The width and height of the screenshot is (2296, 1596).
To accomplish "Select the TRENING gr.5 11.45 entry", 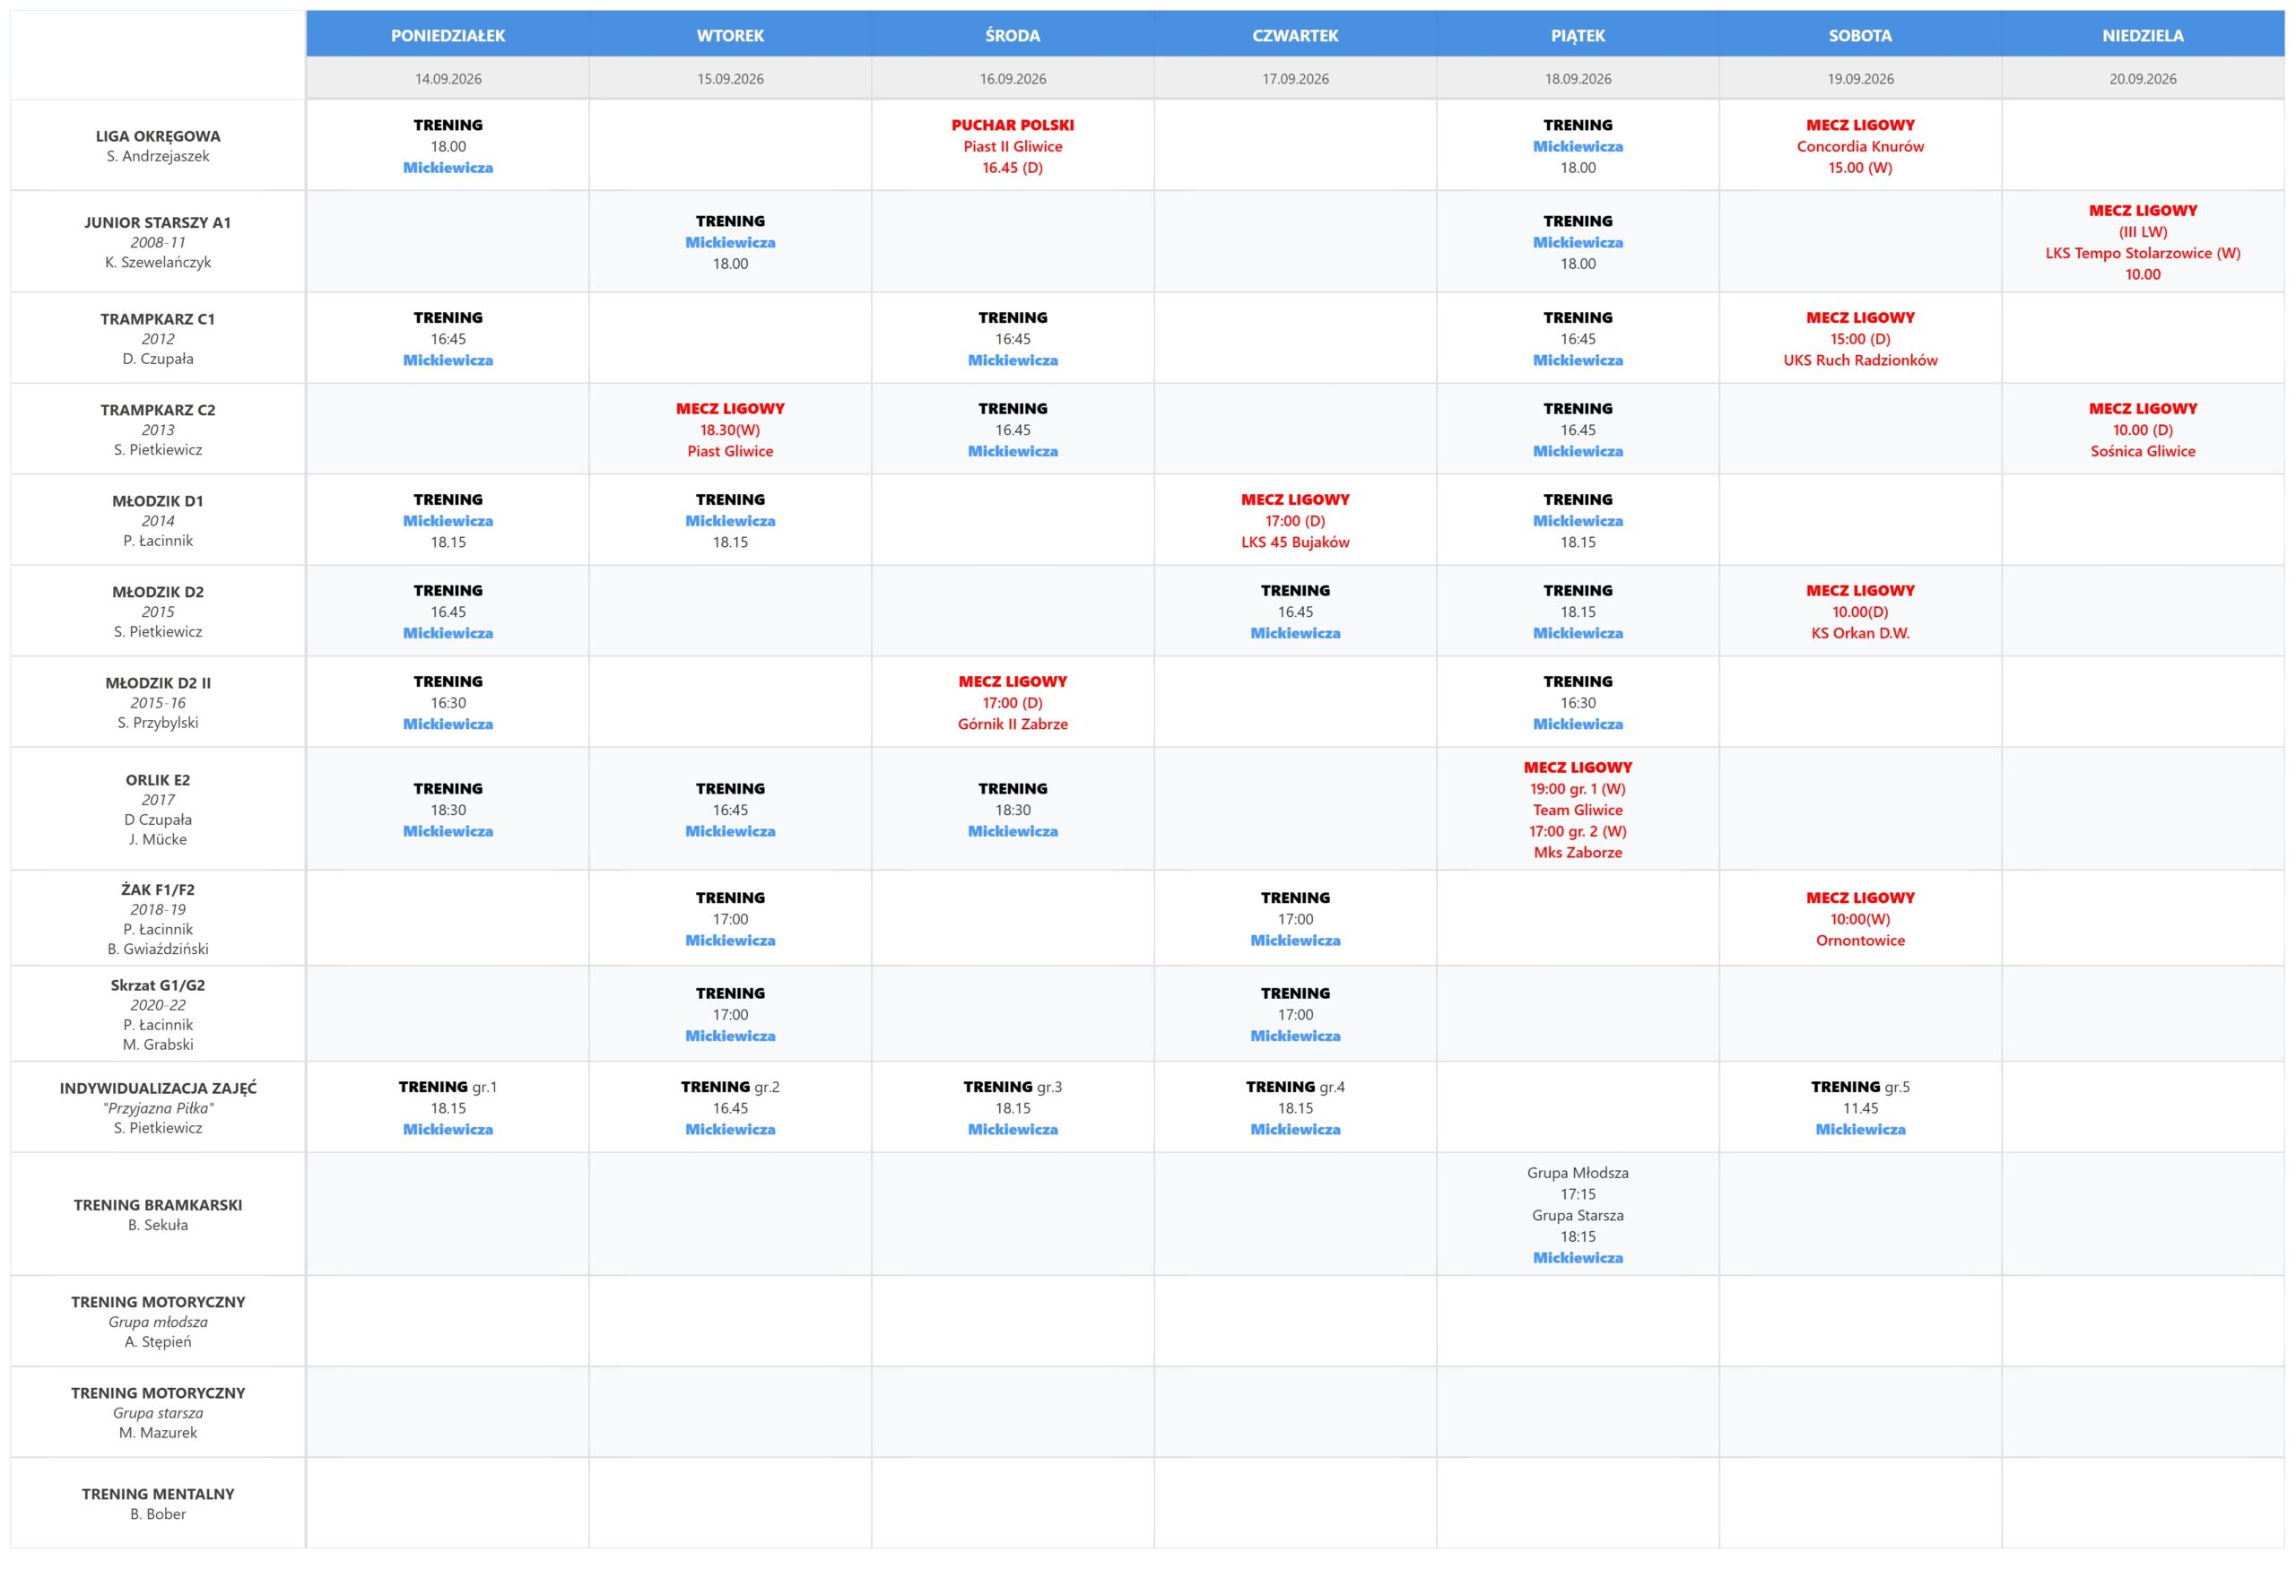I will click(1860, 1107).
